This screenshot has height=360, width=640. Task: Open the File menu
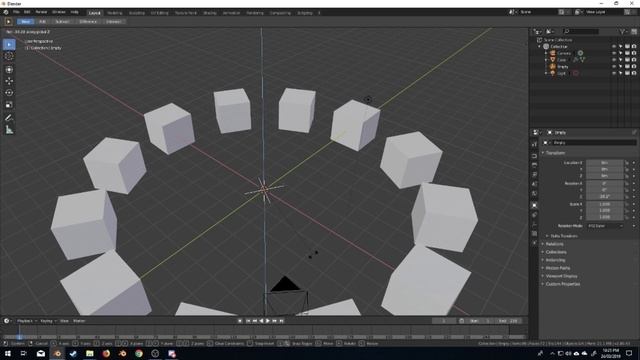16,12
